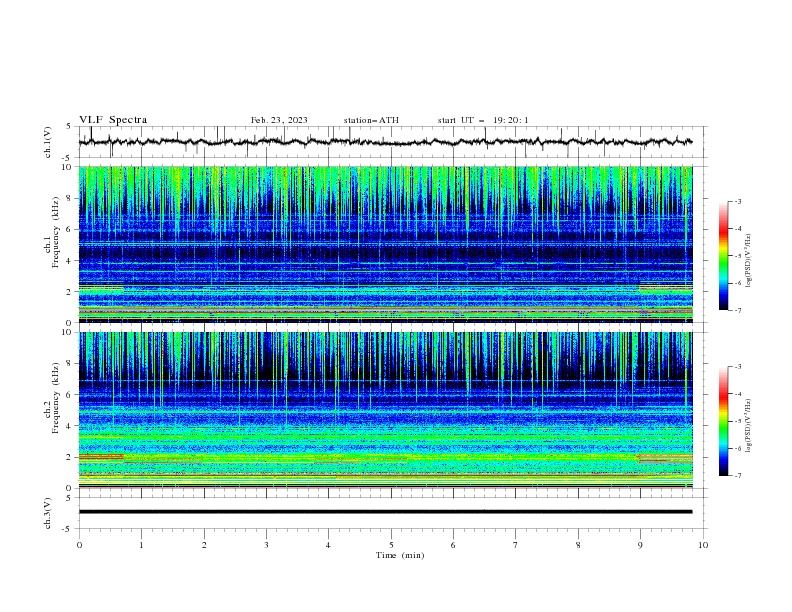The image size is (792, 612).
Task: Click time axis tick label '7'
Action: click(516, 545)
